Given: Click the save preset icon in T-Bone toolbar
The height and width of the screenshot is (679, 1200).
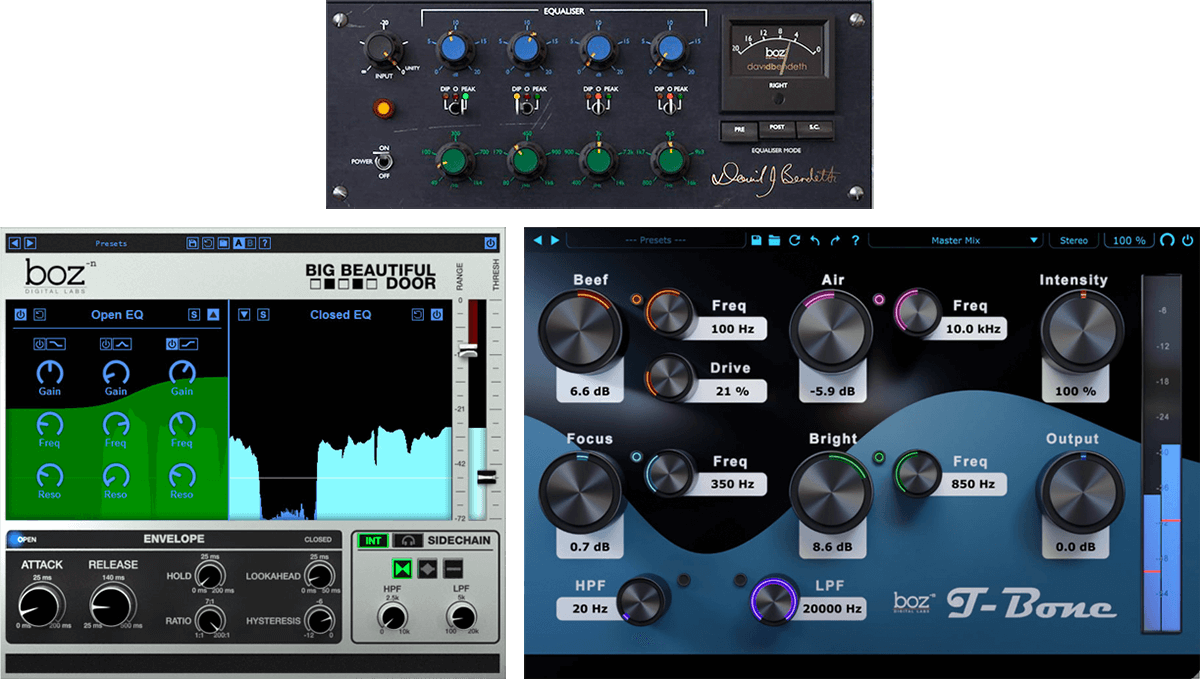Looking at the screenshot, I should (x=756, y=240).
